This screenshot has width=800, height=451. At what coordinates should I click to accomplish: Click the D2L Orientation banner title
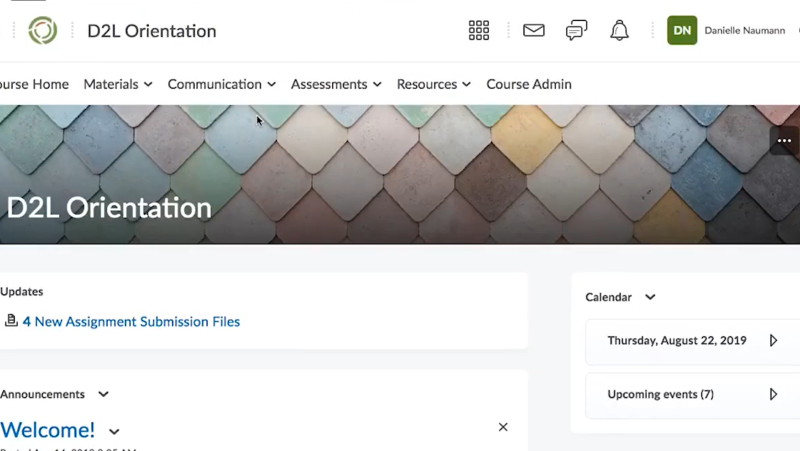point(109,208)
